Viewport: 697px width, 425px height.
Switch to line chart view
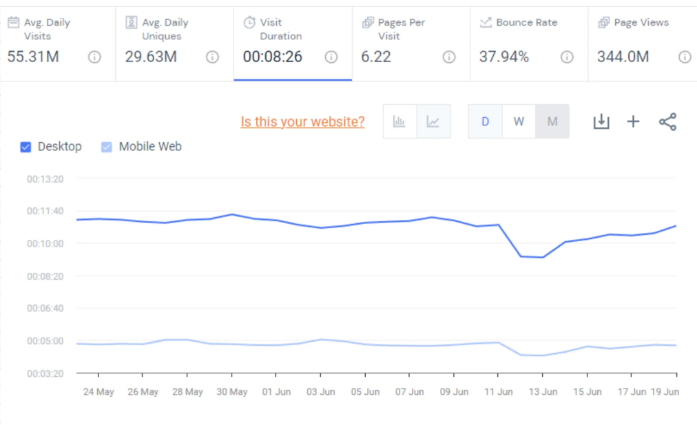(x=433, y=122)
